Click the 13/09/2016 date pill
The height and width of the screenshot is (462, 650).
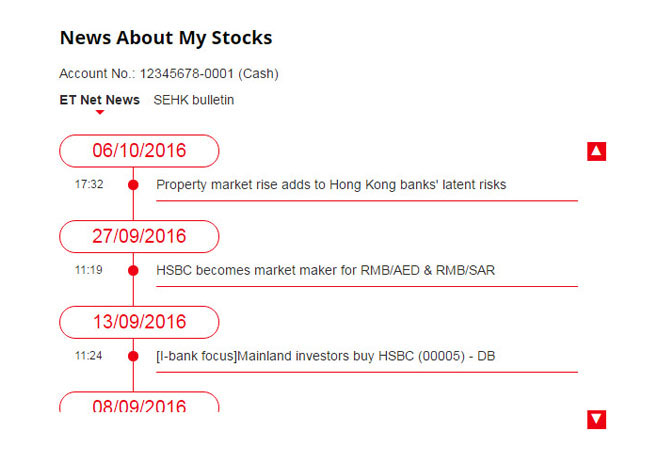[x=139, y=322]
